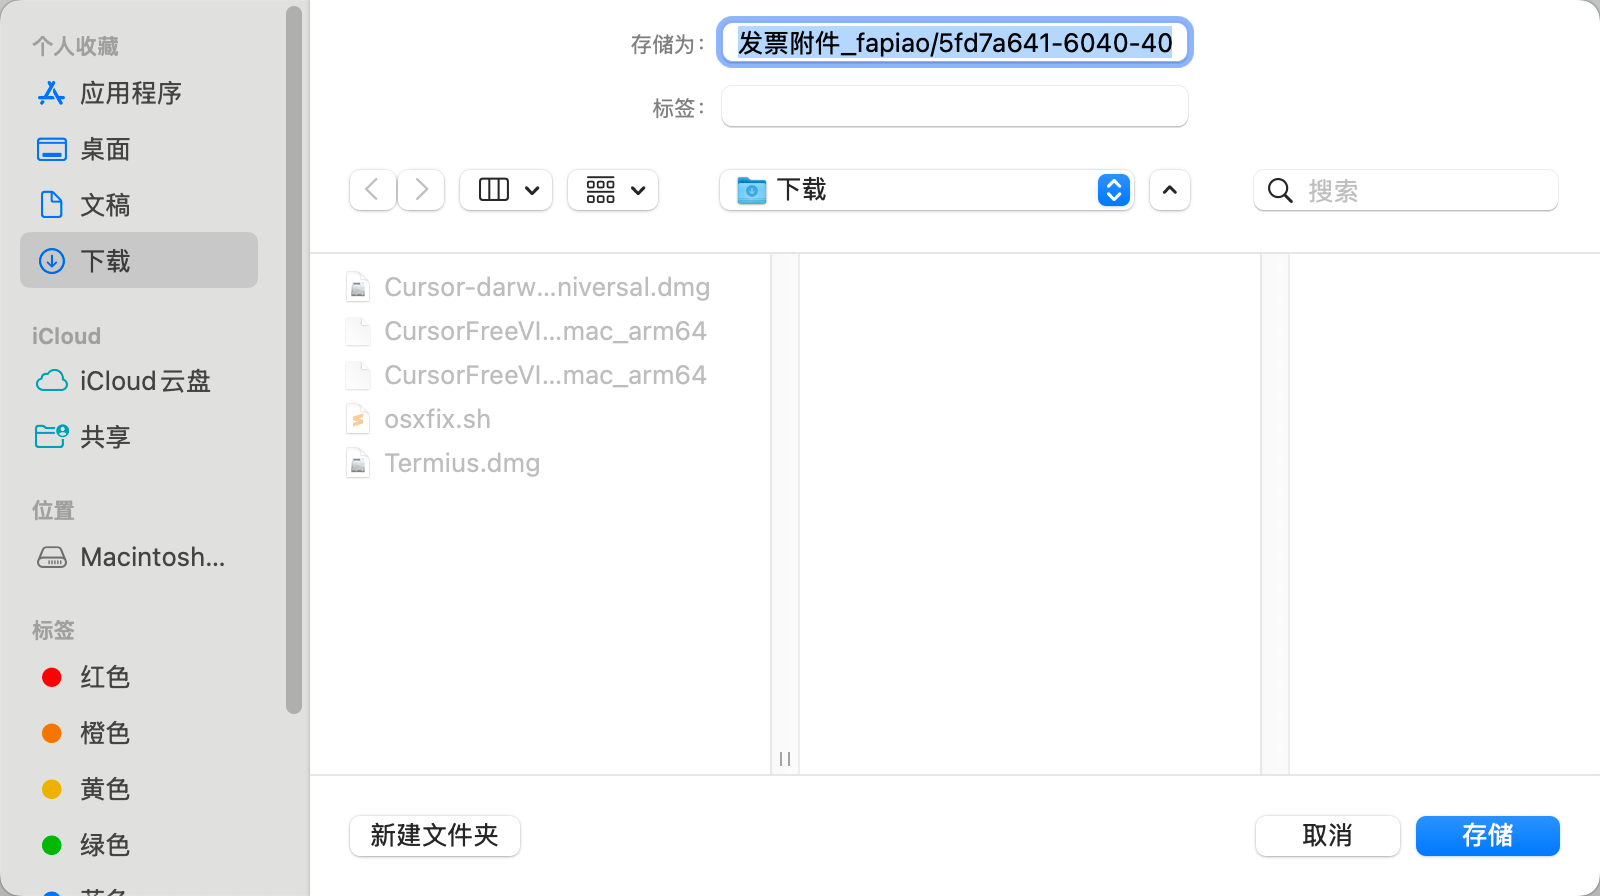Select Downloads folder in sidebar
1600x896 pixels.
click(105, 261)
